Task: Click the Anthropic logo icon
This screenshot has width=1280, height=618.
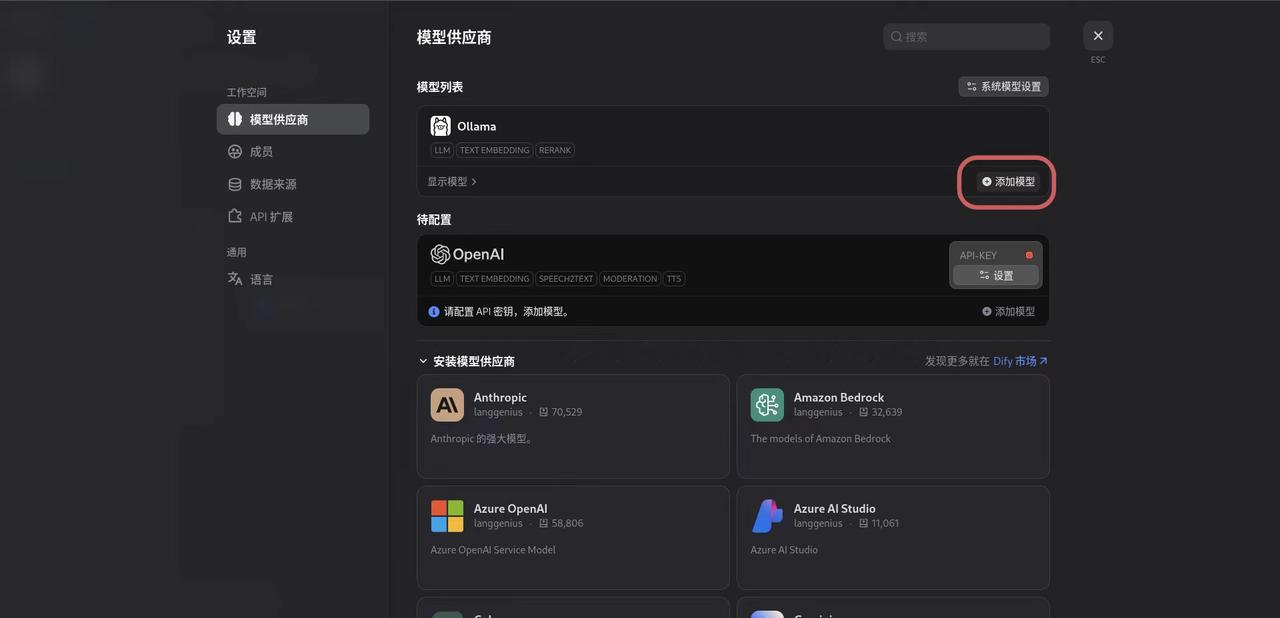Action: click(447, 405)
